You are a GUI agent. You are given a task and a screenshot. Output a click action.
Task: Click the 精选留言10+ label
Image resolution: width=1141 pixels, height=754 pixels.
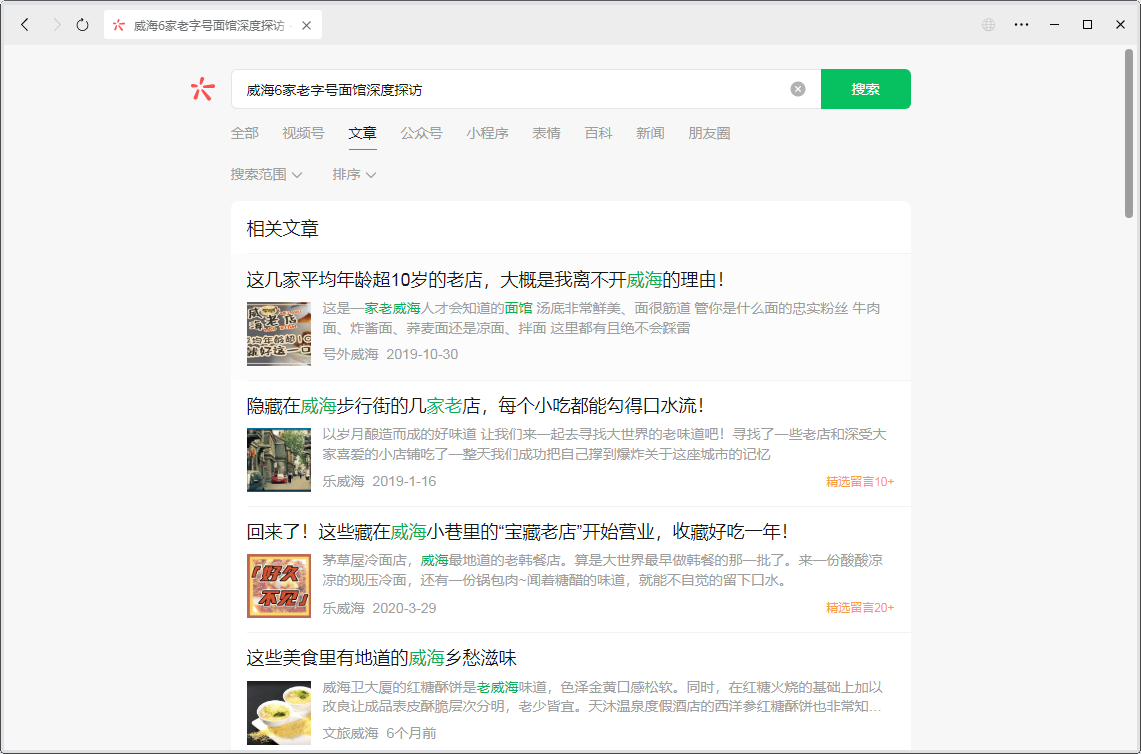click(x=860, y=482)
